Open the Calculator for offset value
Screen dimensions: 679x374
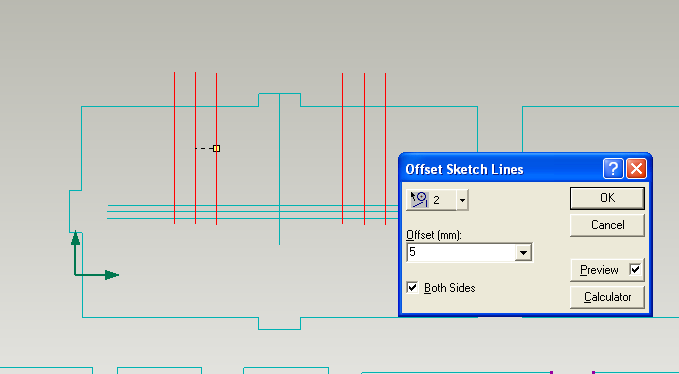(x=607, y=297)
